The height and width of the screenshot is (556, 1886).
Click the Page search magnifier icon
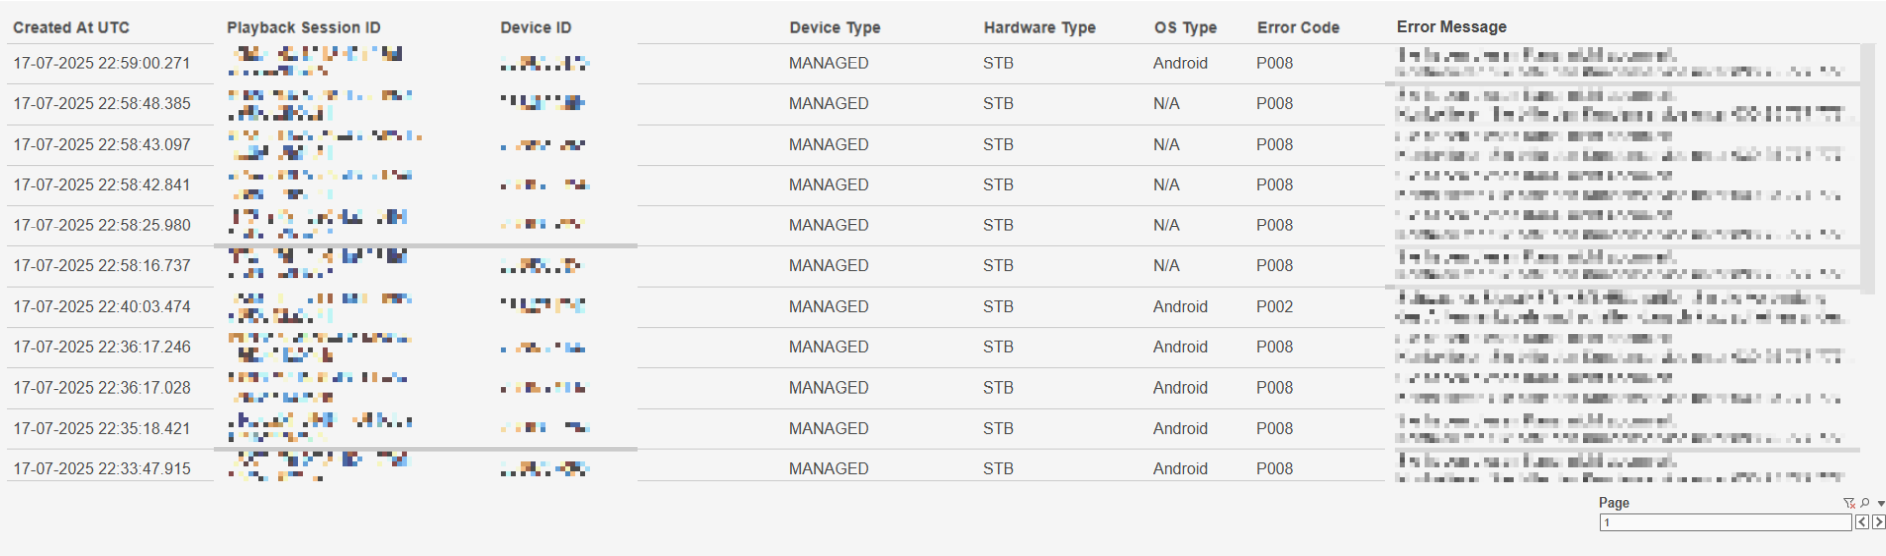[1865, 503]
